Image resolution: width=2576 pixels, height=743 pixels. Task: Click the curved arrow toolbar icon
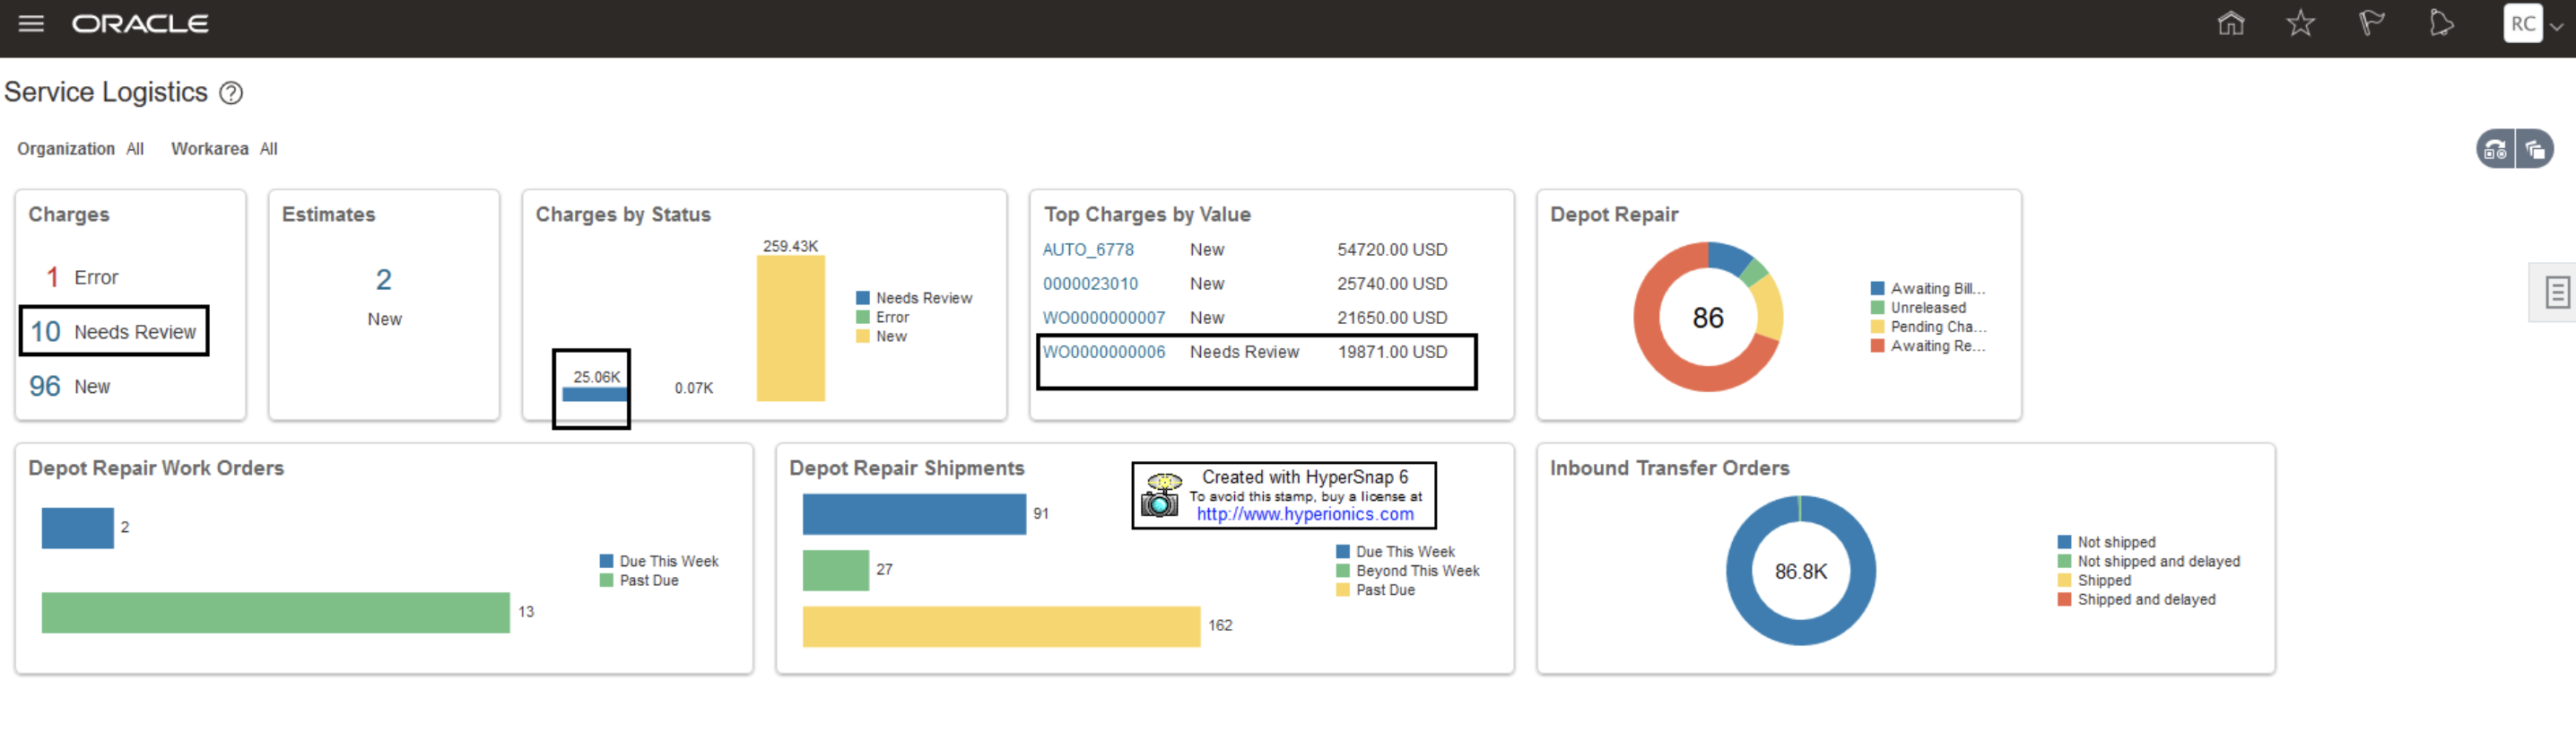(2495, 150)
